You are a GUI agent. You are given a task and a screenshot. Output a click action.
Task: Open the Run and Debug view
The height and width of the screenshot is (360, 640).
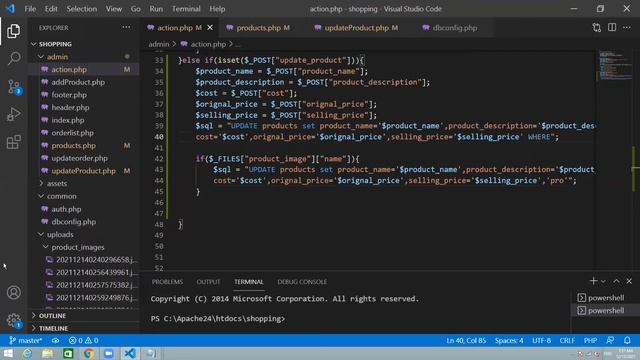[x=13, y=115]
